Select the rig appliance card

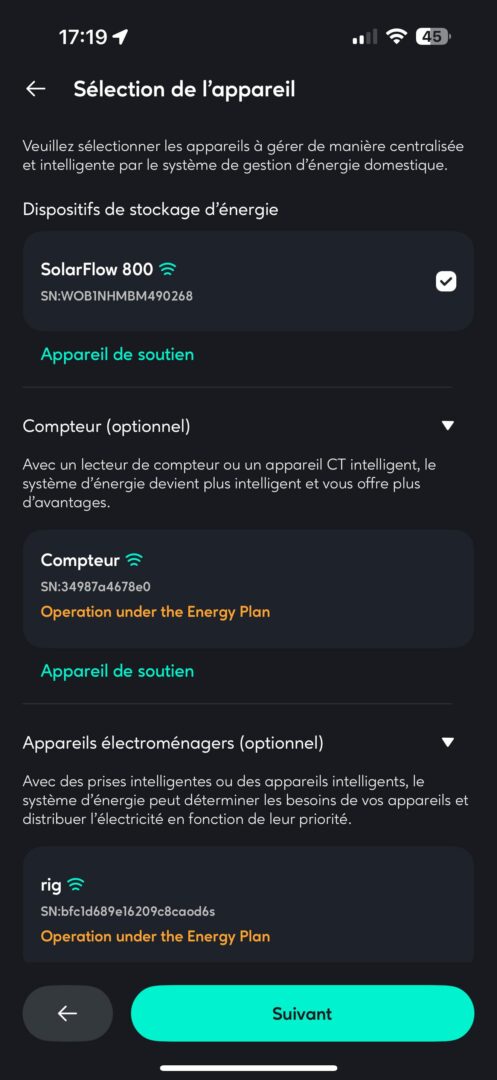click(248, 904)
